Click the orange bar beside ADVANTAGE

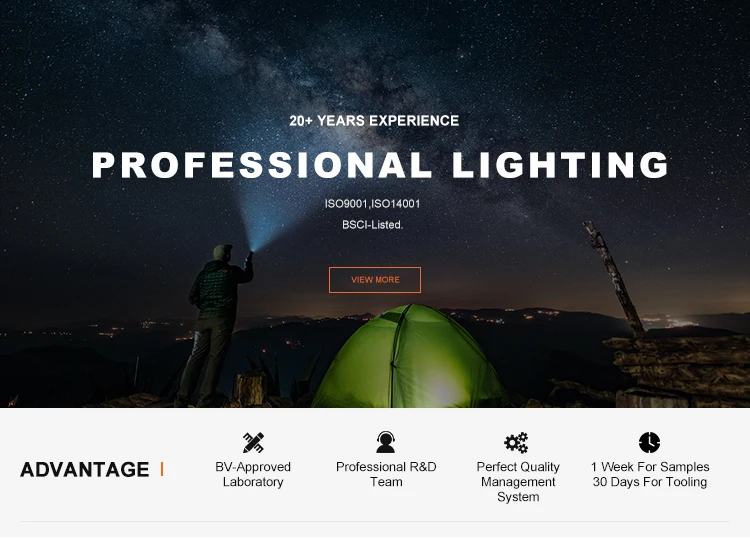coord(162,469)
